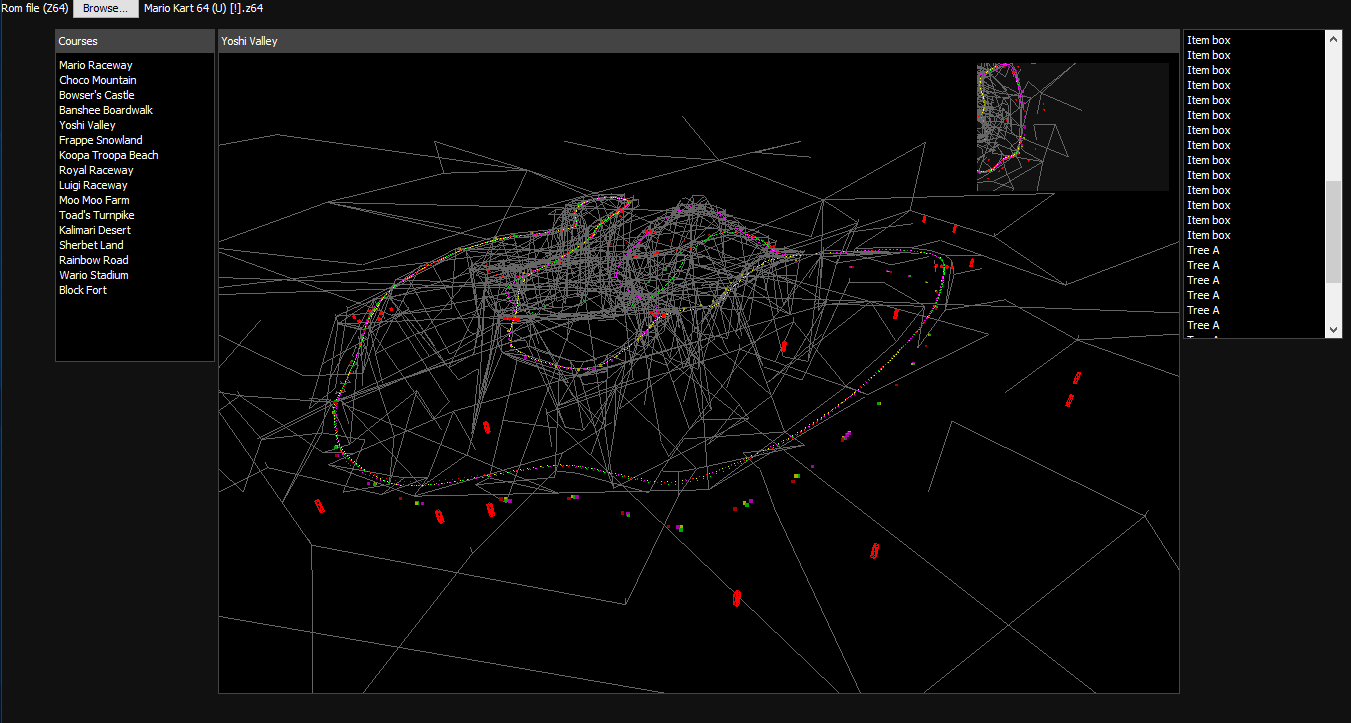
Task: Select Choco Mountain course
Action: pos(98,80)
